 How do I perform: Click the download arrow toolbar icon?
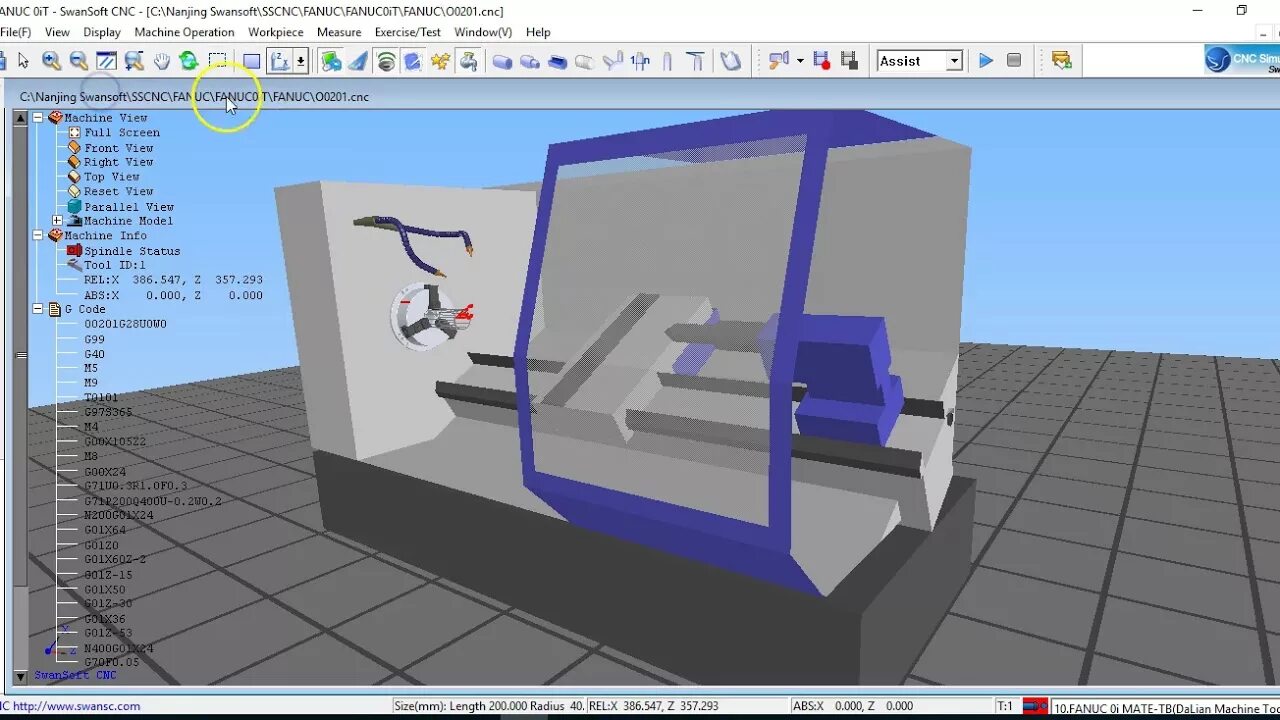point(301,61)
